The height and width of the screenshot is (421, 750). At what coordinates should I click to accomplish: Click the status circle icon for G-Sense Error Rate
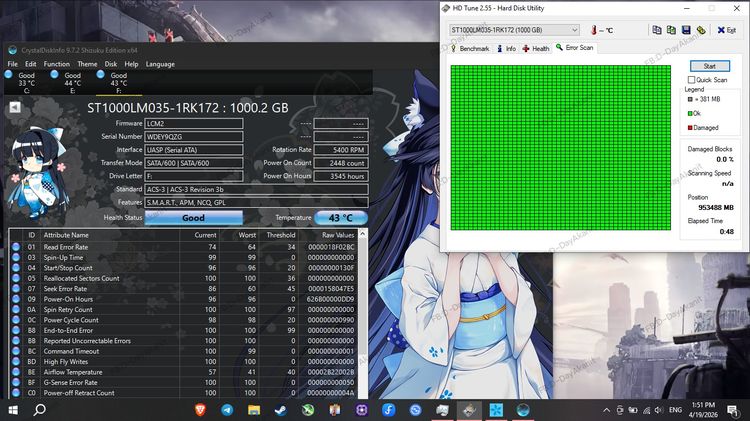tap(16, 382)
